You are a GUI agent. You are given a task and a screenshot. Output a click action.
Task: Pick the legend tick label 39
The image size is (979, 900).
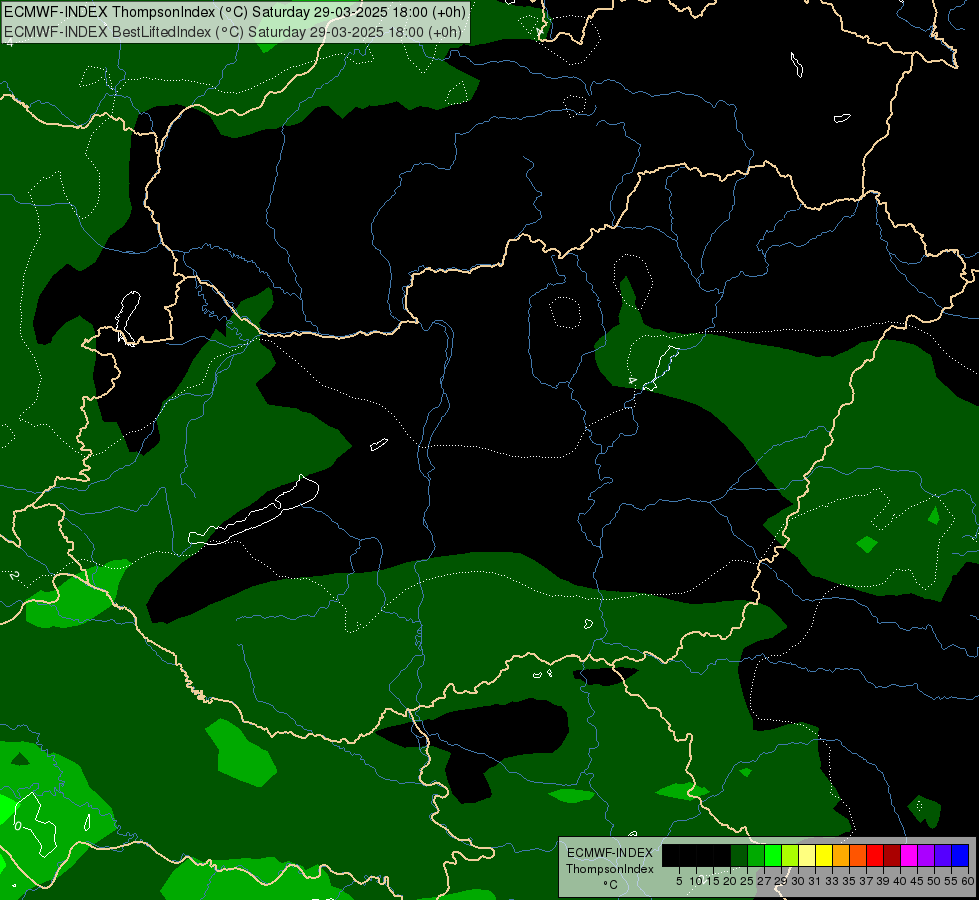(x=883, y=881)
